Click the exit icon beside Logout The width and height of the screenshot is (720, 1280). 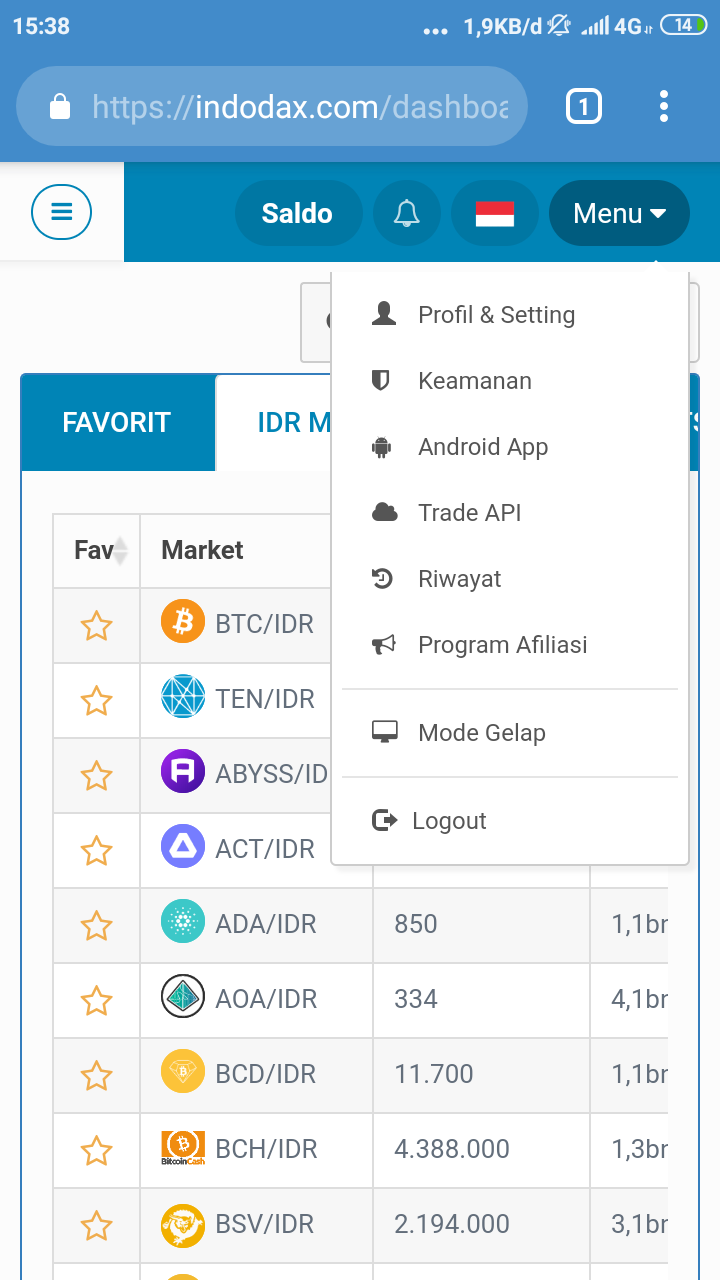point(384,820)
